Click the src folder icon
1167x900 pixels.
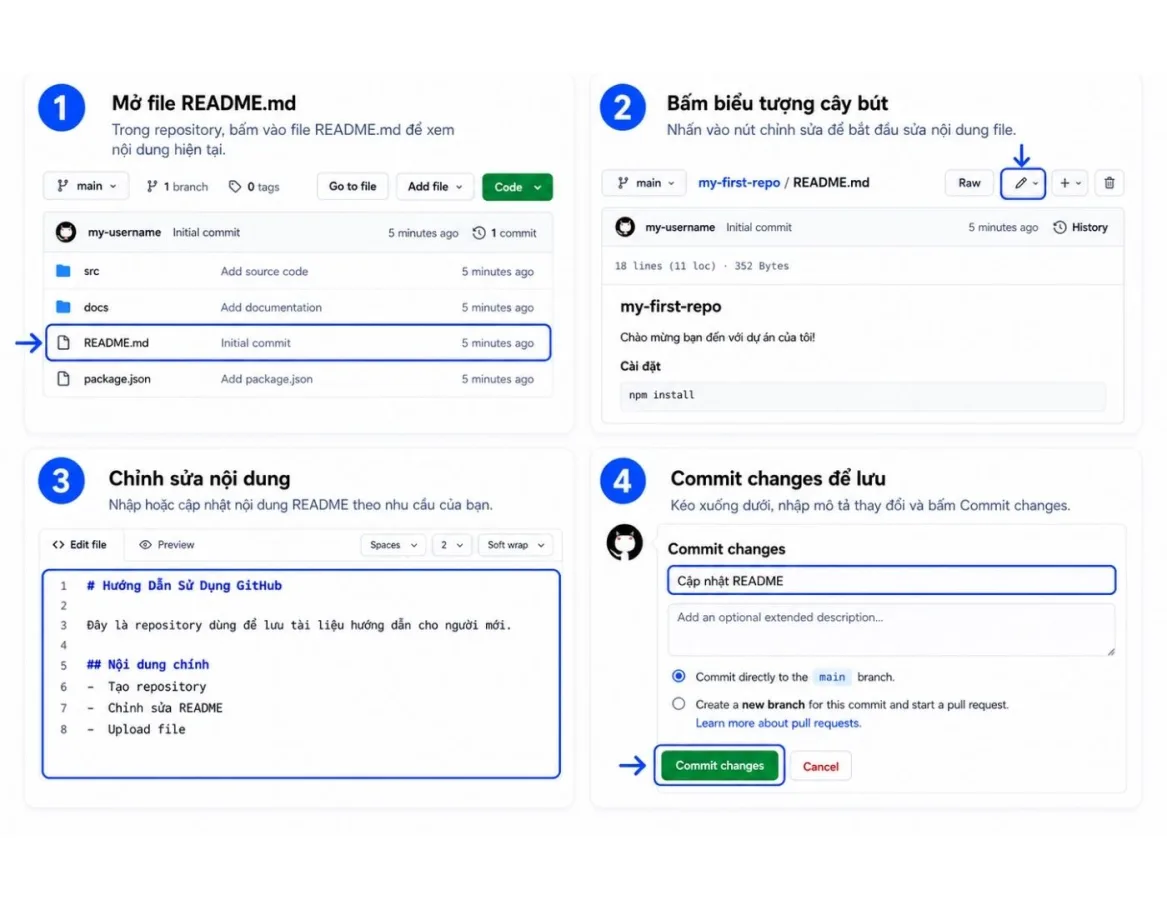63,271
